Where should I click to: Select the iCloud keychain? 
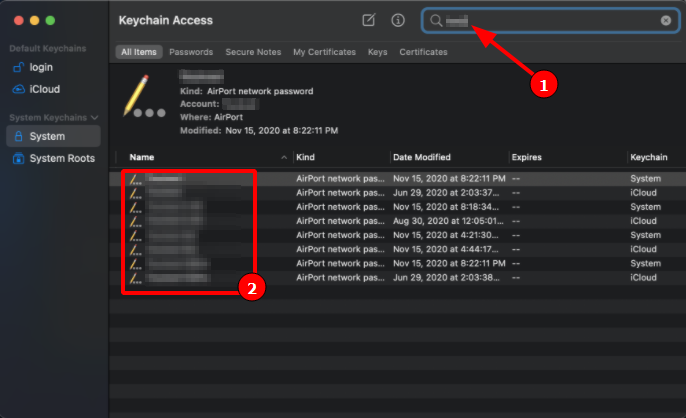[x=53, y=89]
